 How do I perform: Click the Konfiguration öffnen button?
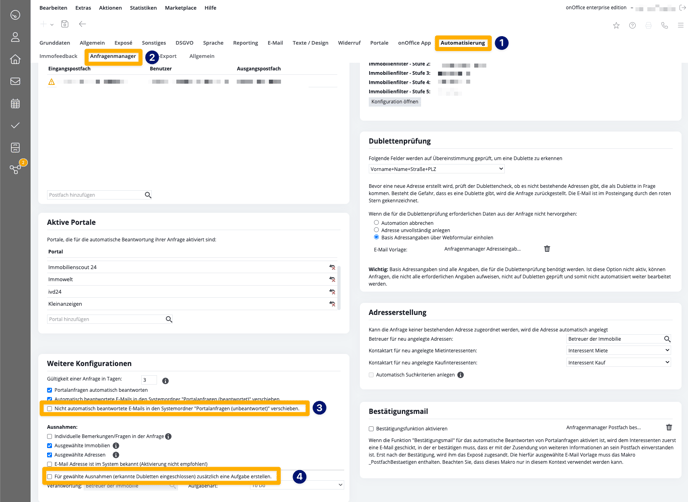click(394, 102)
